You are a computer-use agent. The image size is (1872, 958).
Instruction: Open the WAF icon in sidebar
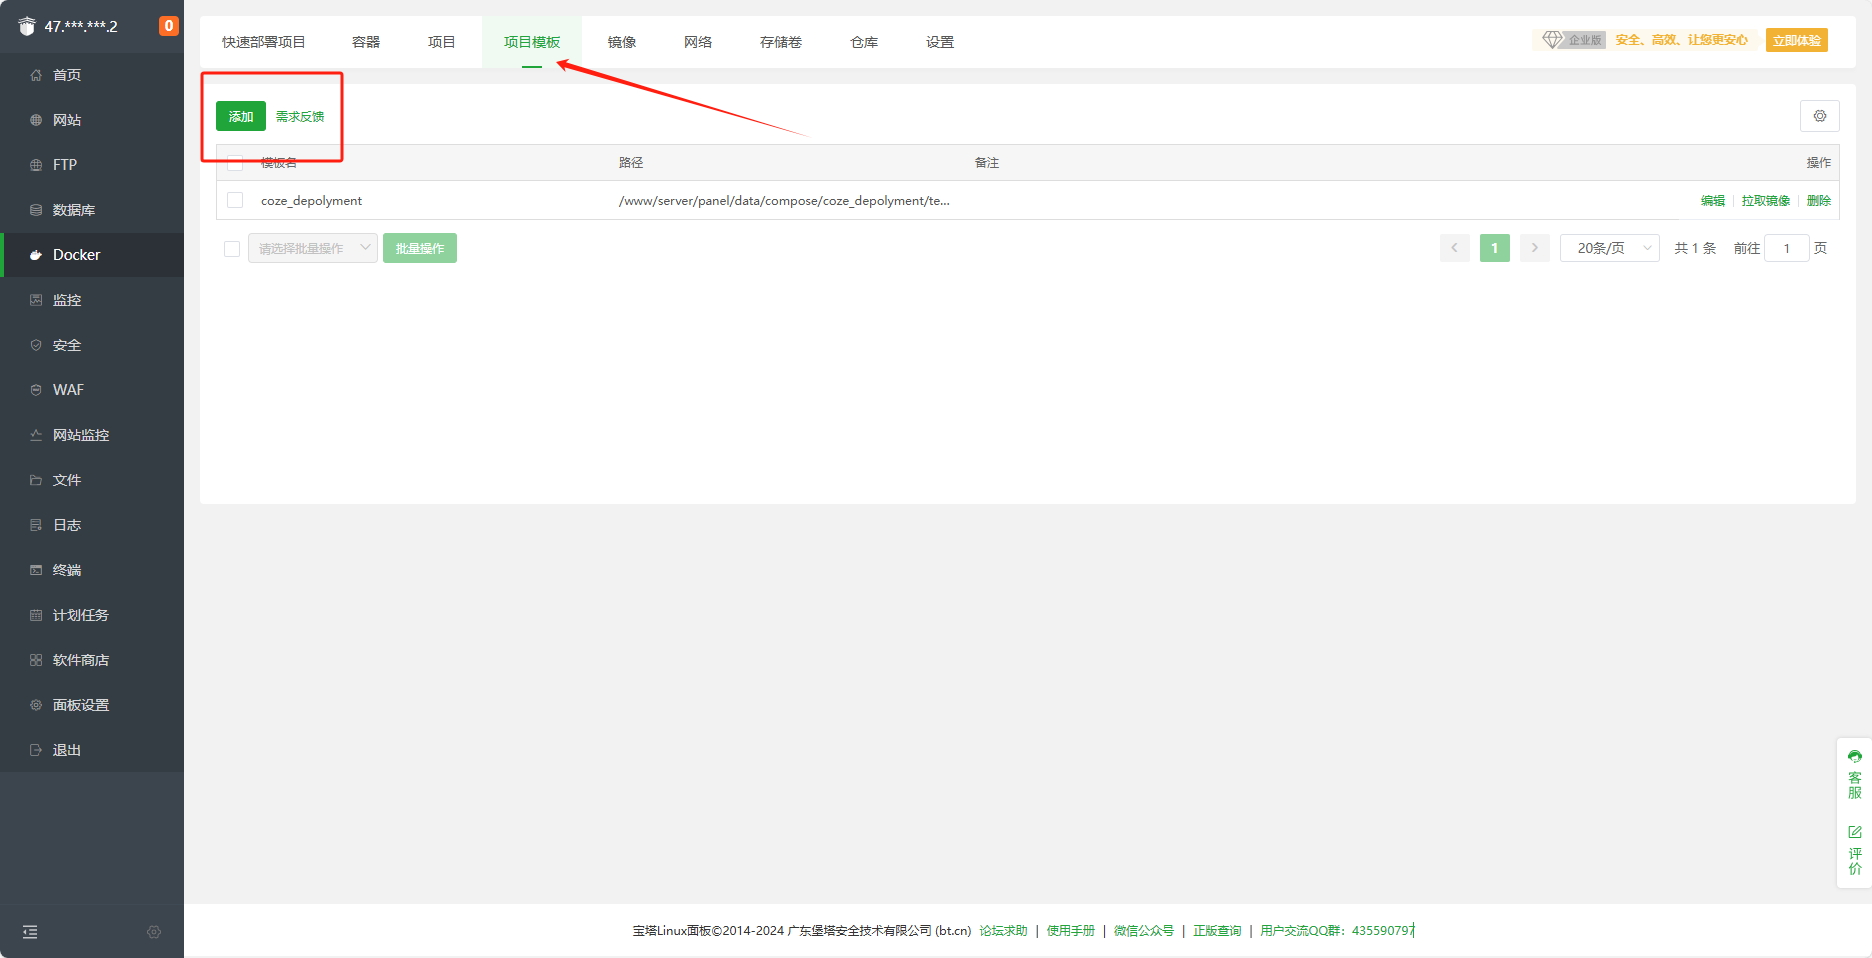[x=36, y=390]
